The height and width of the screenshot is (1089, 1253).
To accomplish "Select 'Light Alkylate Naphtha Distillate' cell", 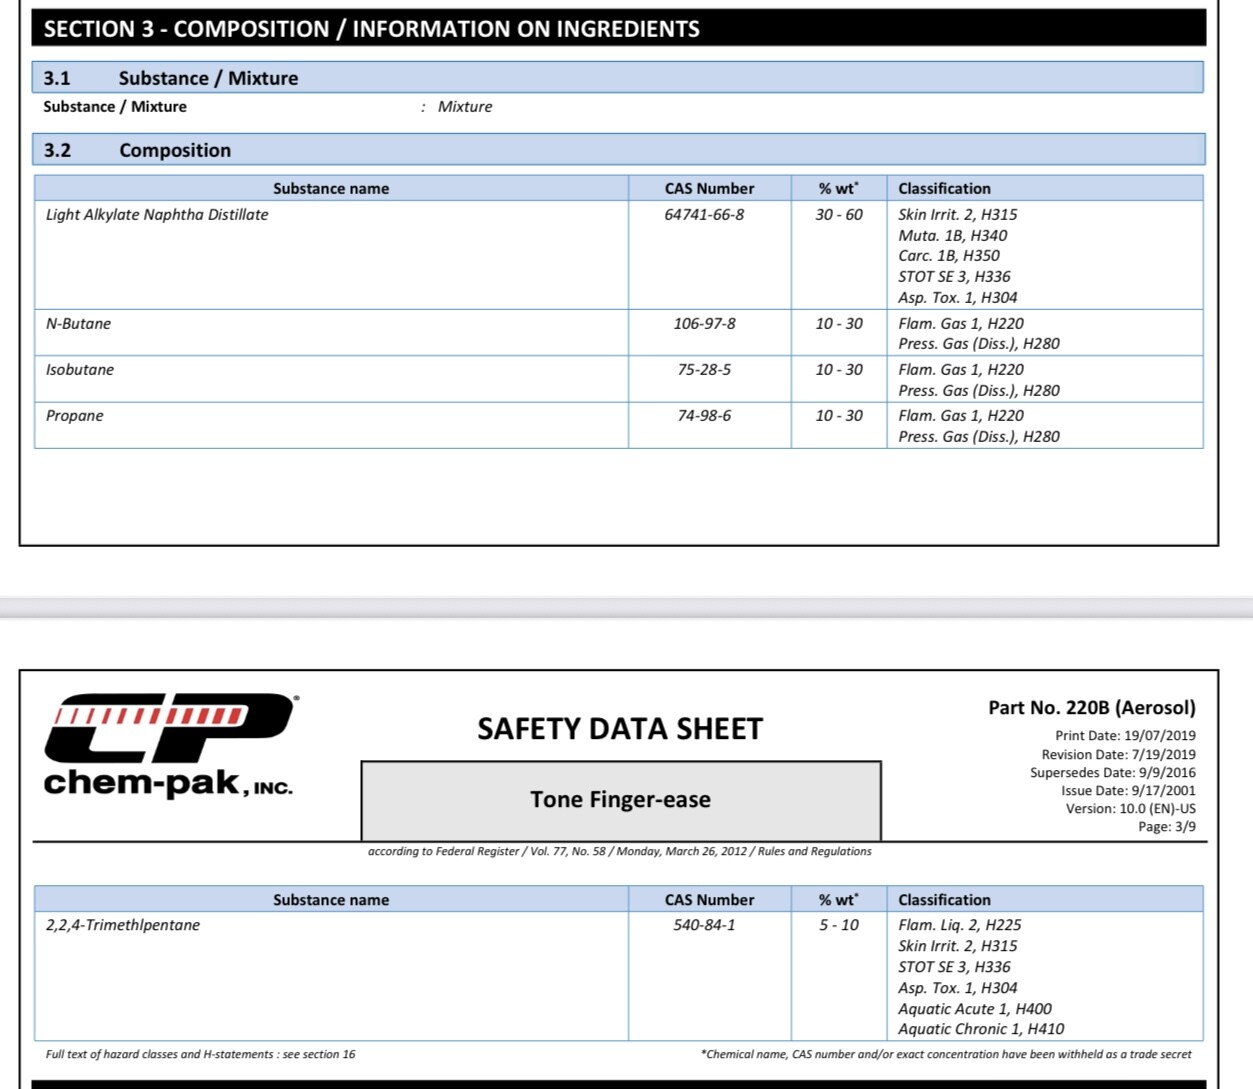I will [157, 215].
